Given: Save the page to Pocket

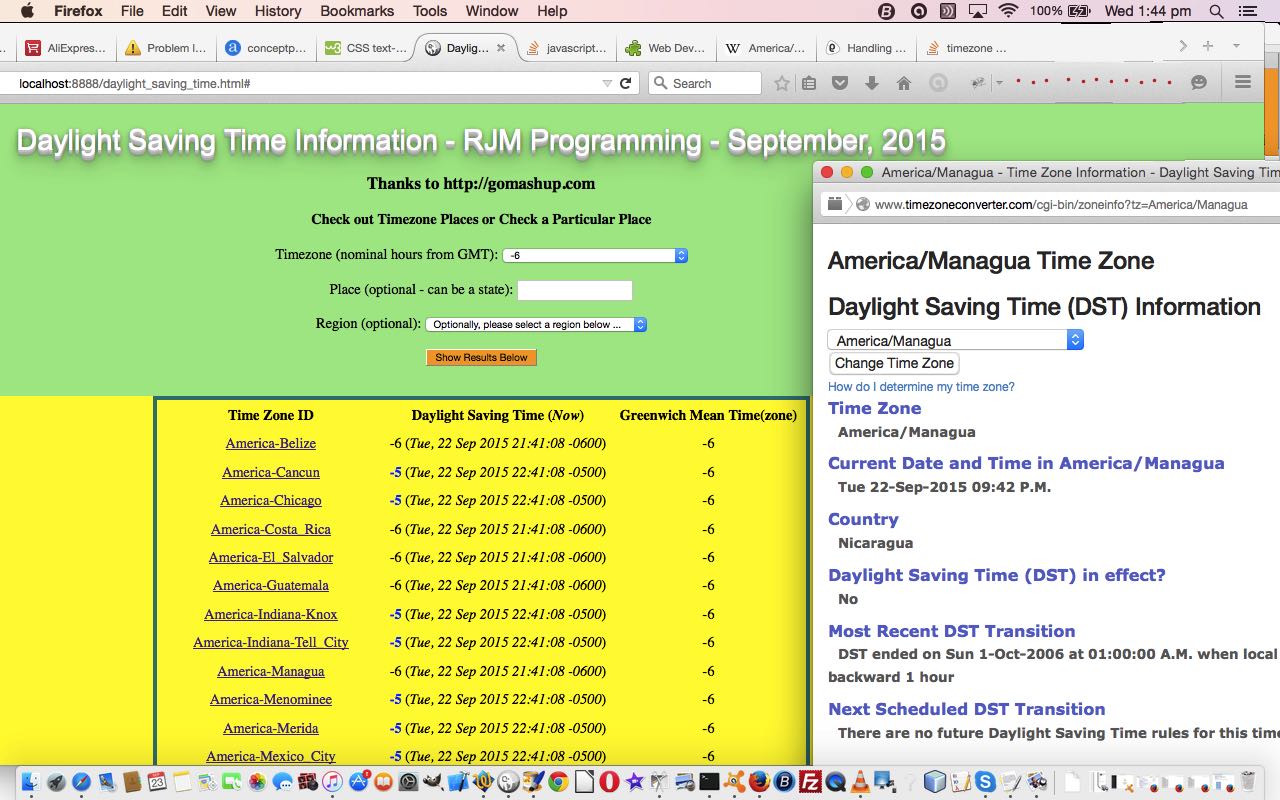Looking at the screenshot, I should 839,82.
